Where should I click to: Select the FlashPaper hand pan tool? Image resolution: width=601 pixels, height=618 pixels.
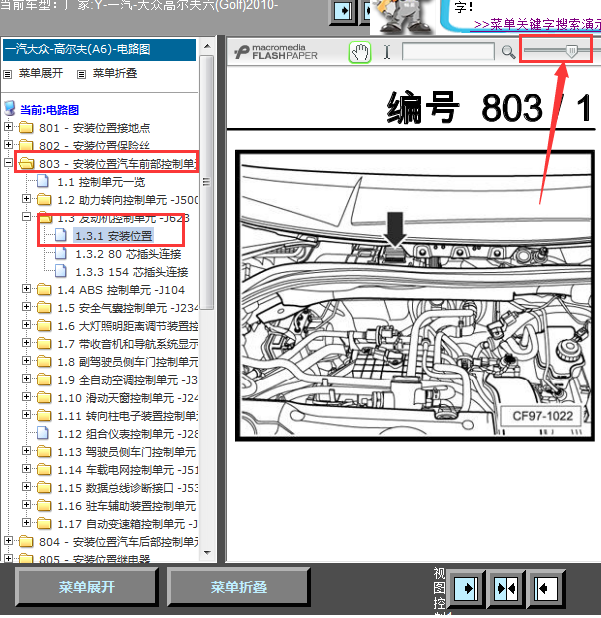359,52
